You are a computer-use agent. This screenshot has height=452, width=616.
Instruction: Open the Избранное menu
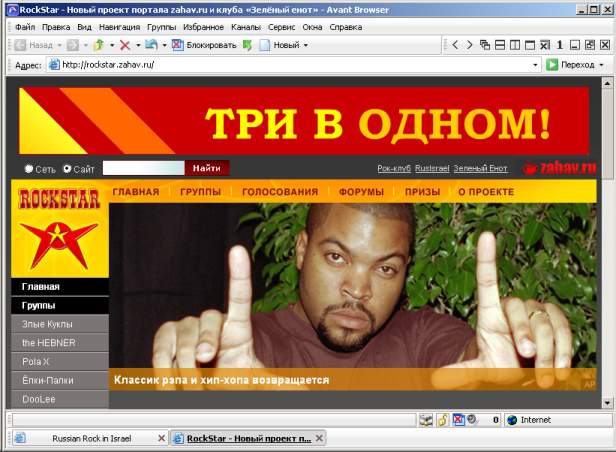[x=203, y=27]
